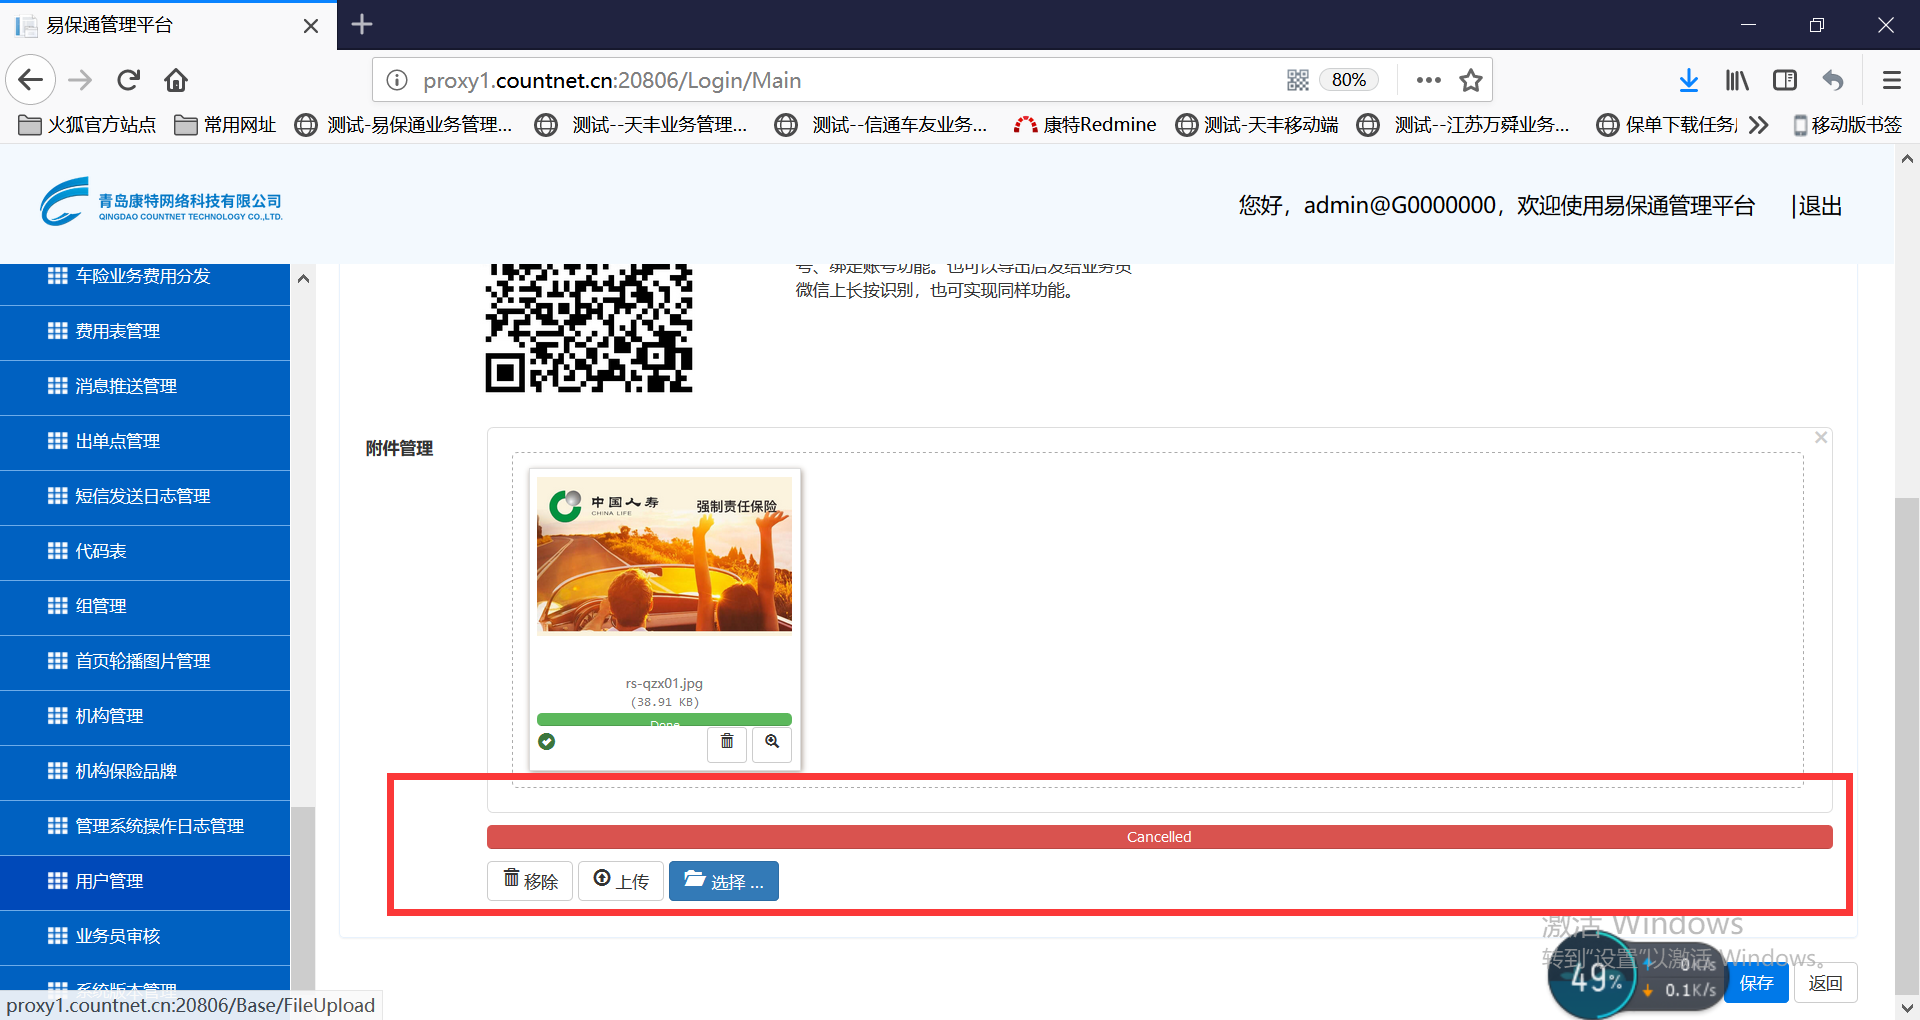
Task: Save the form with 保存
Action: (x=1757, y=983)
